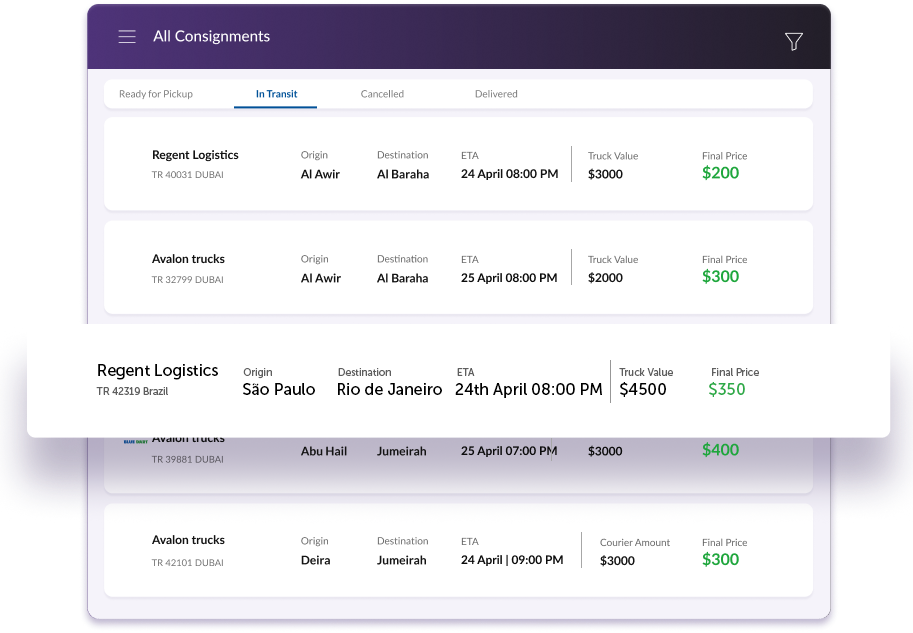Click the small logo beside TR 39881 DUBAI

[135, 442]
